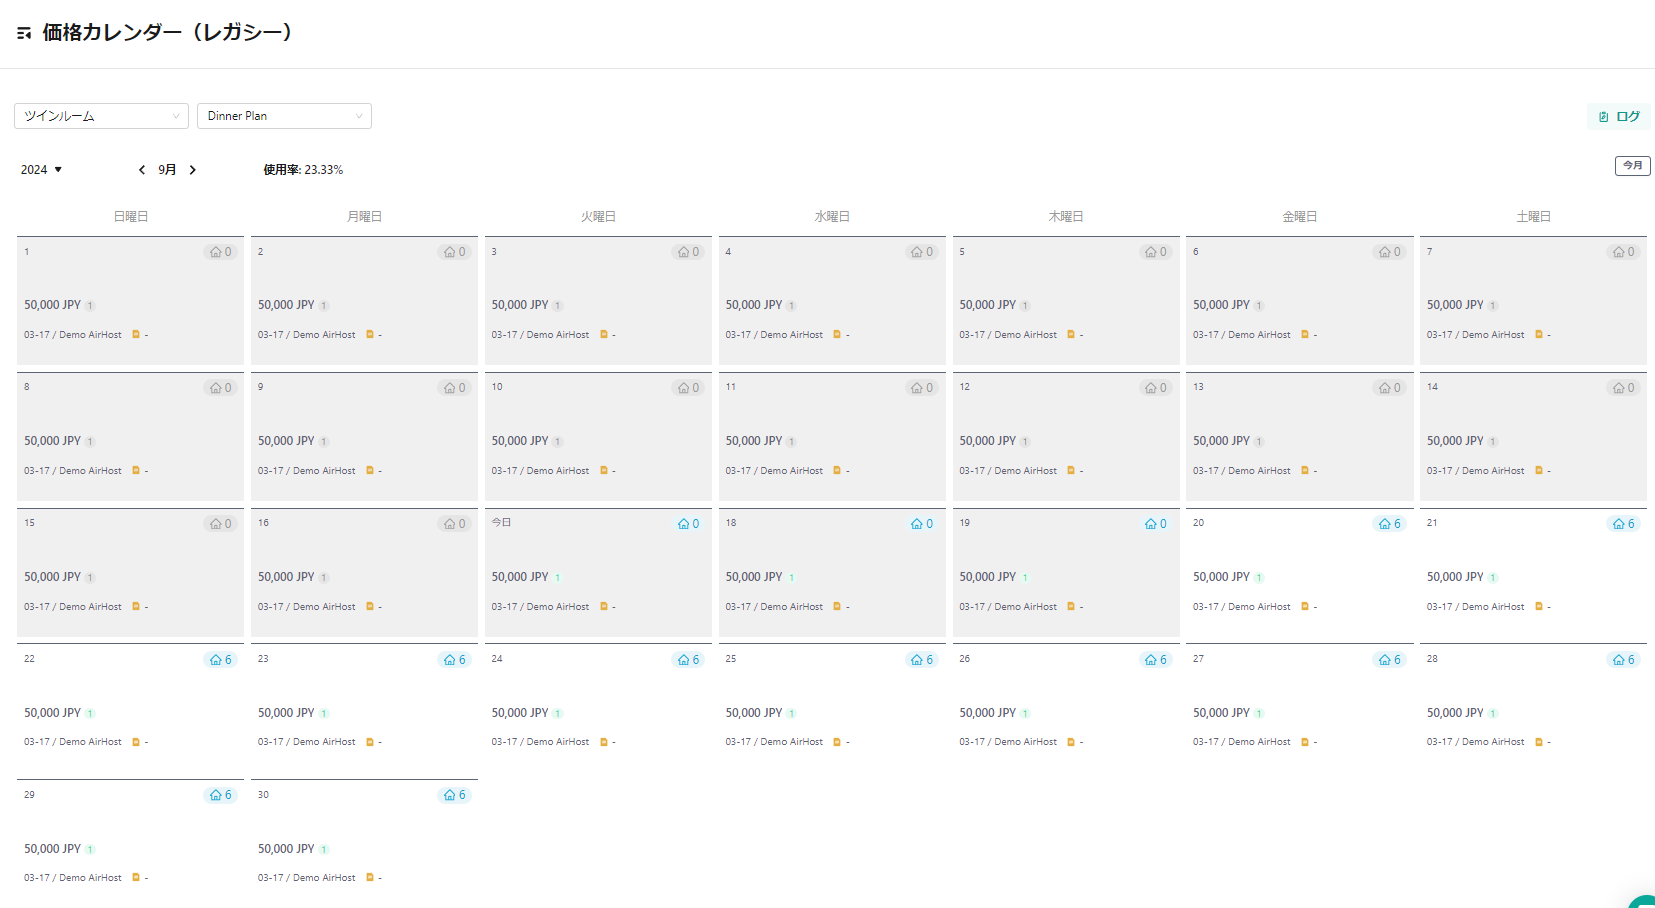1655x908 pixels.
Task: Click the orange note icon on day 12
Action: click(x=1071, y=471)
